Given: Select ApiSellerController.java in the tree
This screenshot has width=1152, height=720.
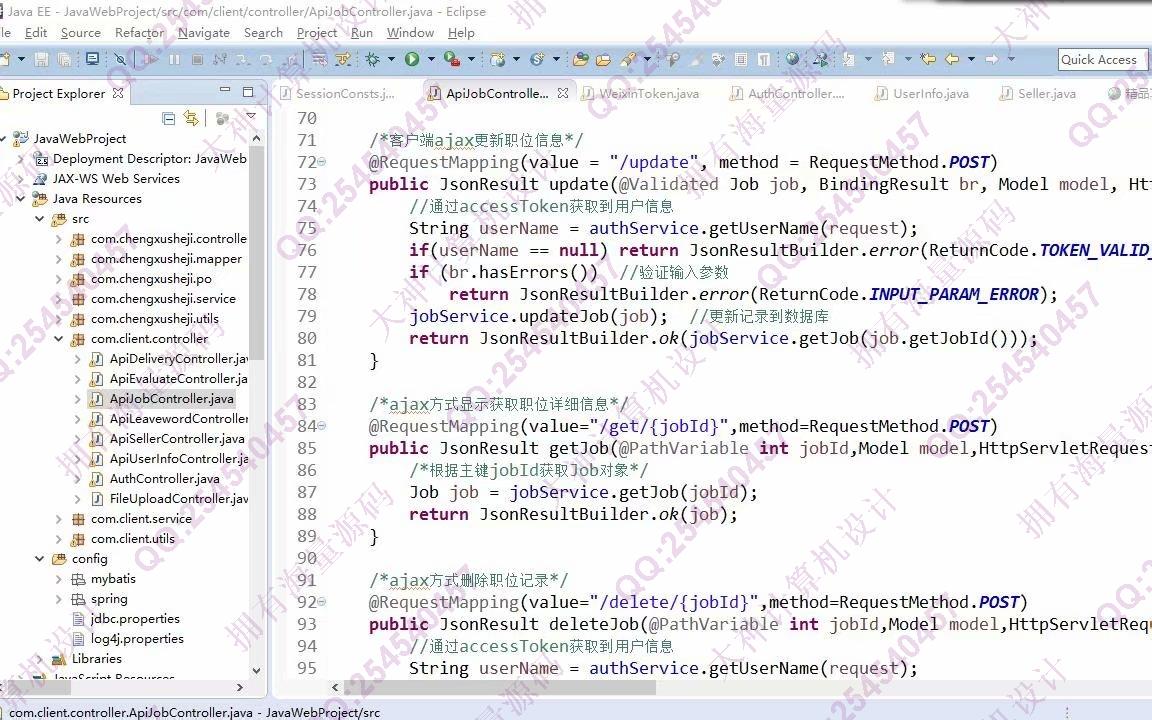Looking at the screenshot, I should click(176, 439).
